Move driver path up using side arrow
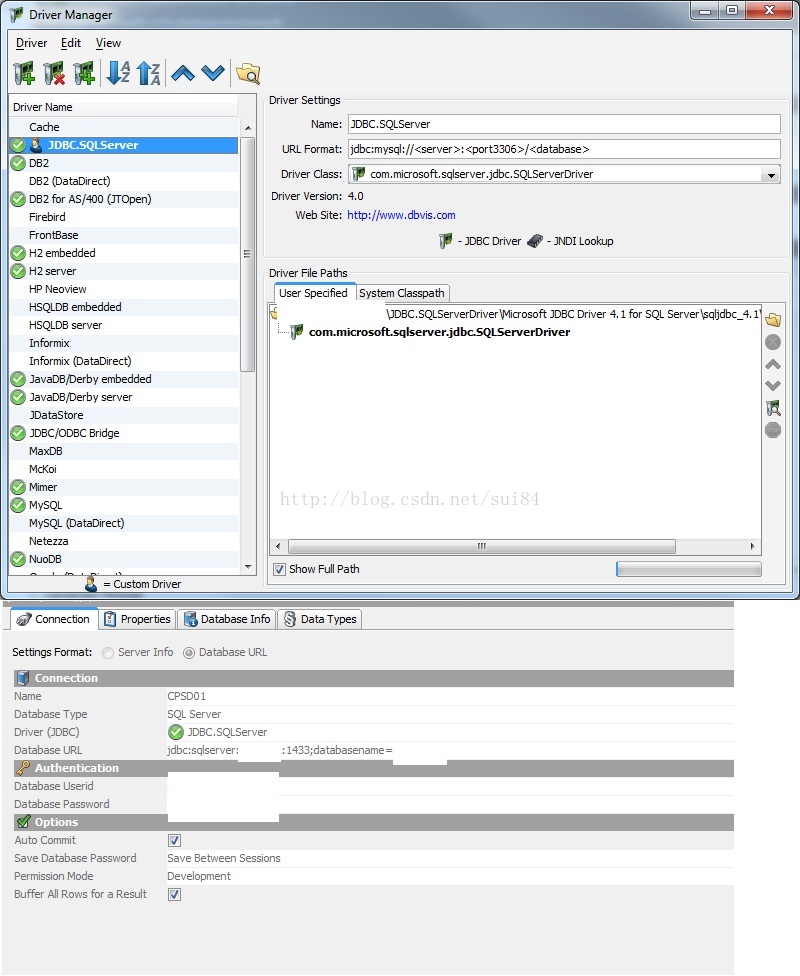 pos(773,364)
